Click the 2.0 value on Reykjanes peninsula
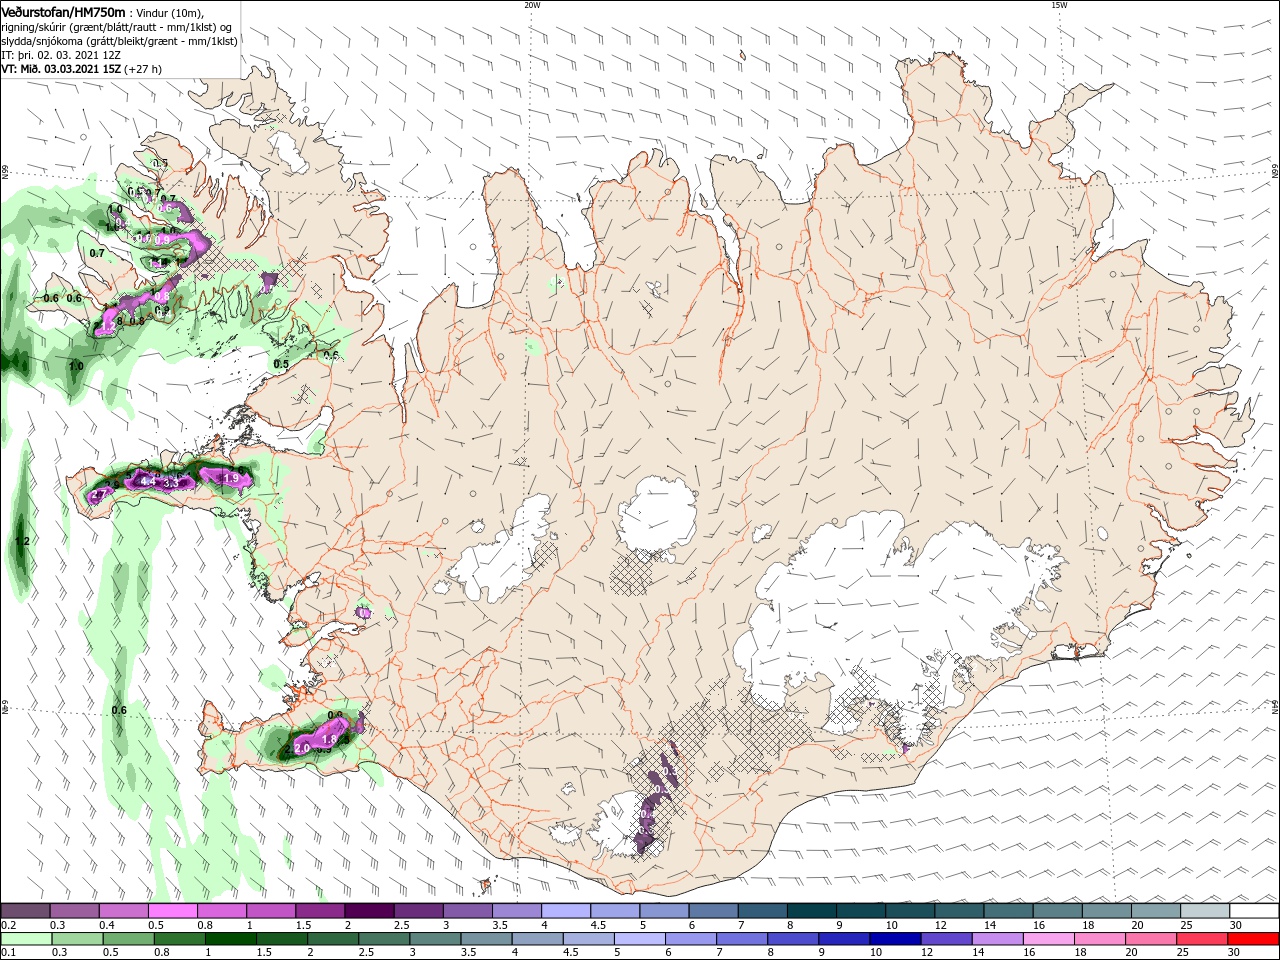1280x960 pixels. [301, 748]
